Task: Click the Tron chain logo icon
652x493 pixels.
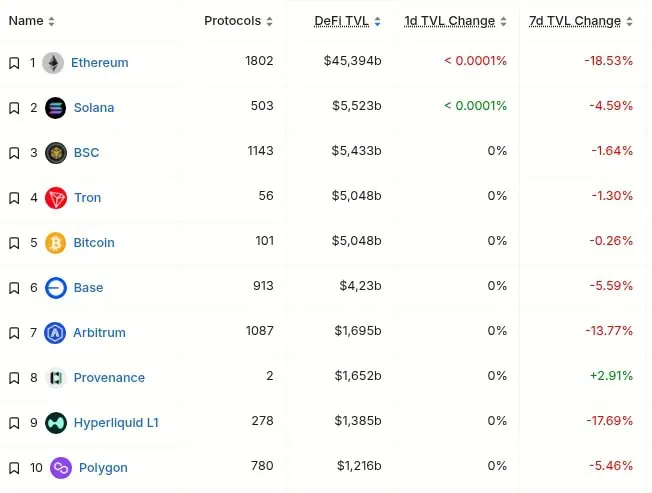Action: point(56,197)
